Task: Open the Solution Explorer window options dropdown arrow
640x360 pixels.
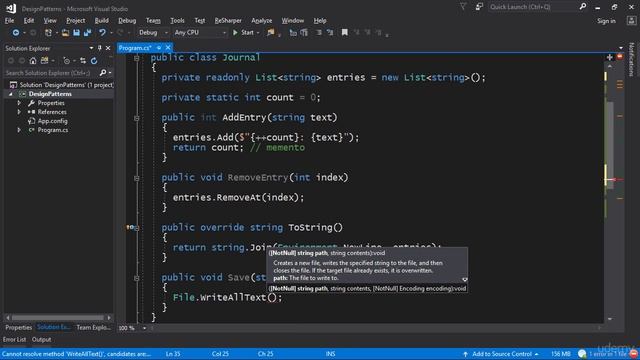Action: coord(91,48)
